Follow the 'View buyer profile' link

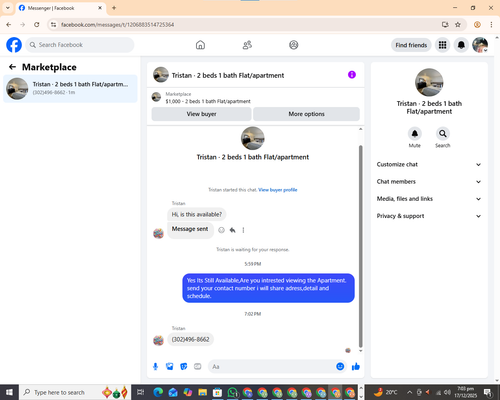[278, 190]
